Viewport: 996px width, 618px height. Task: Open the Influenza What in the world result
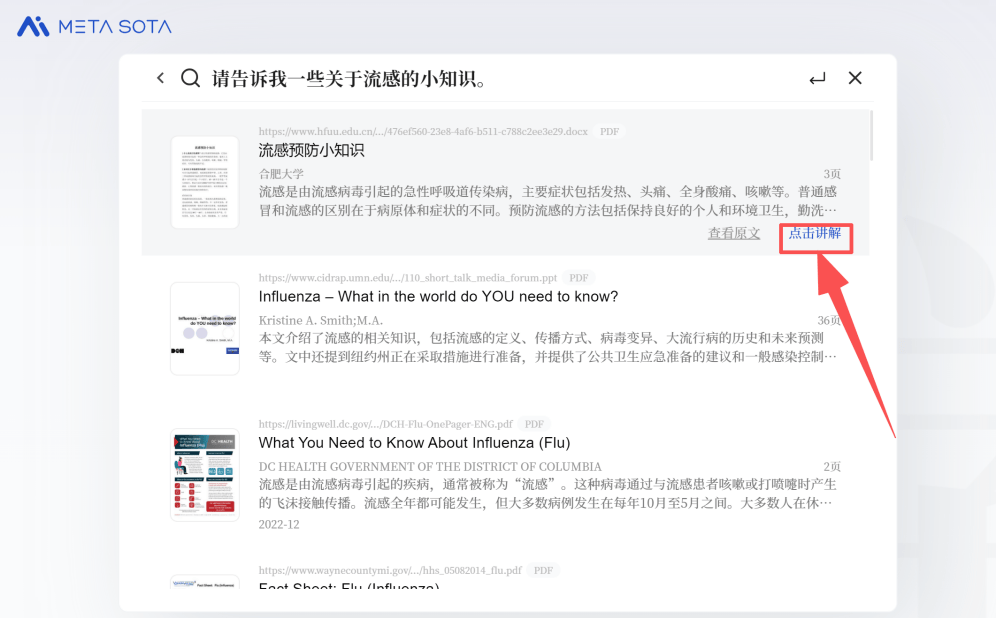[x=438, y=297]
